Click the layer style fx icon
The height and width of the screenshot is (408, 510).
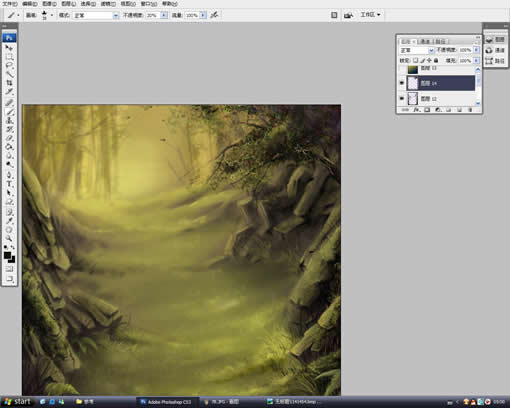click(416, 110)
